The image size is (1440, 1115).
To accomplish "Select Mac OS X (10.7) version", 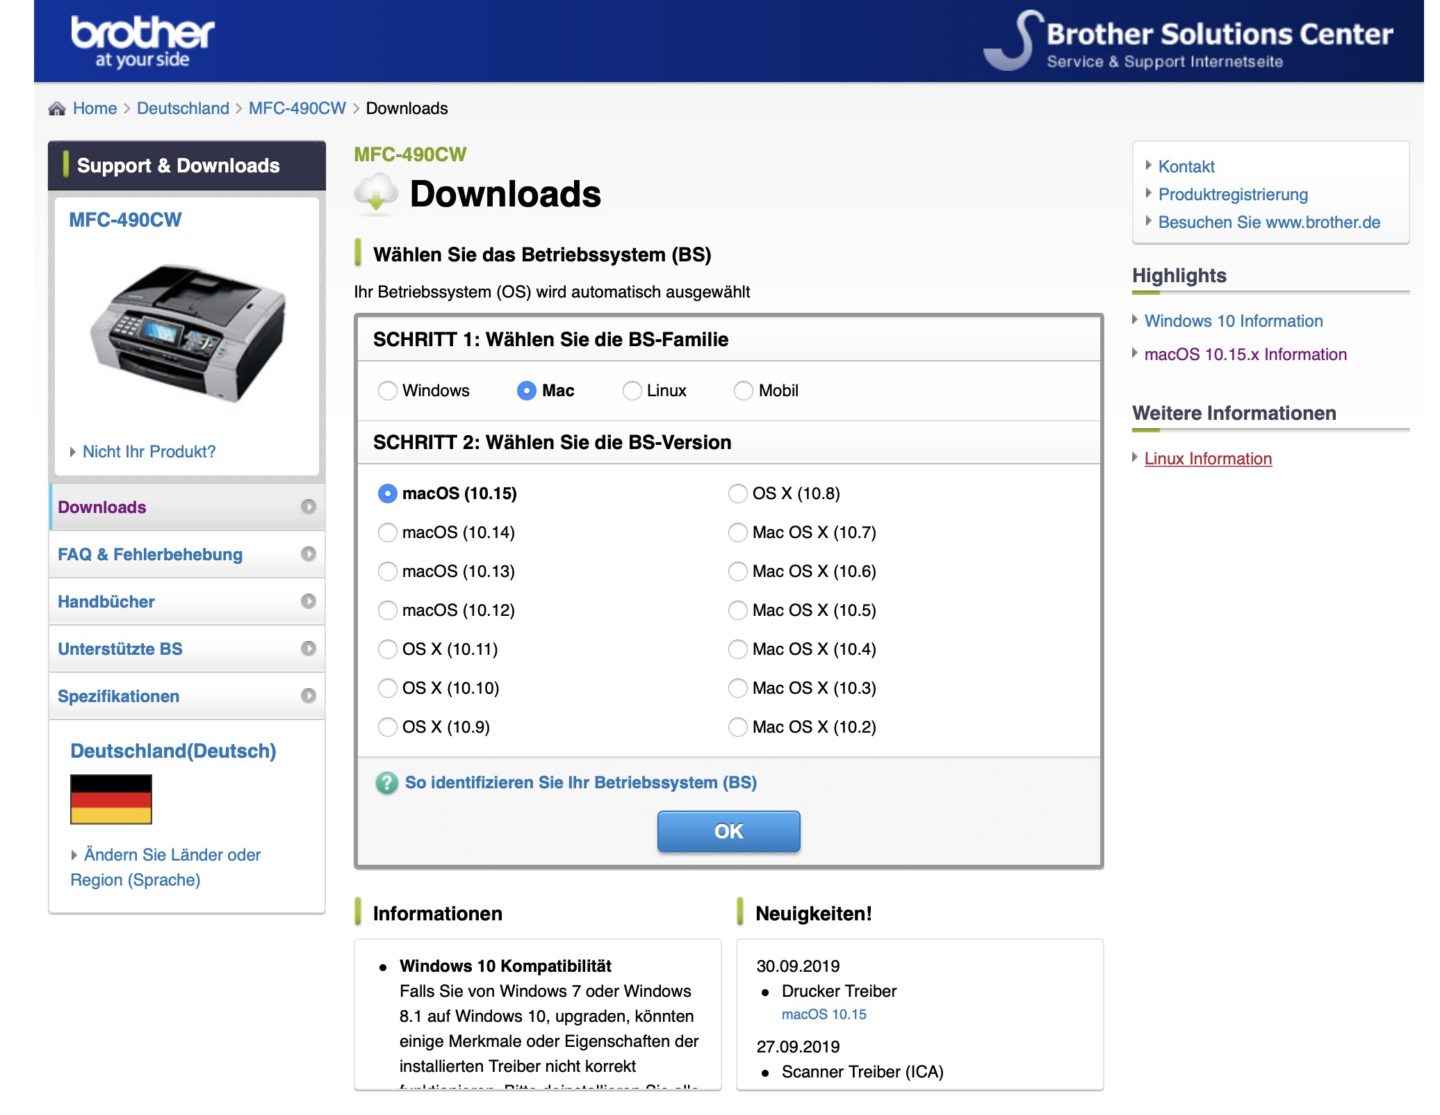I will 738,533.
